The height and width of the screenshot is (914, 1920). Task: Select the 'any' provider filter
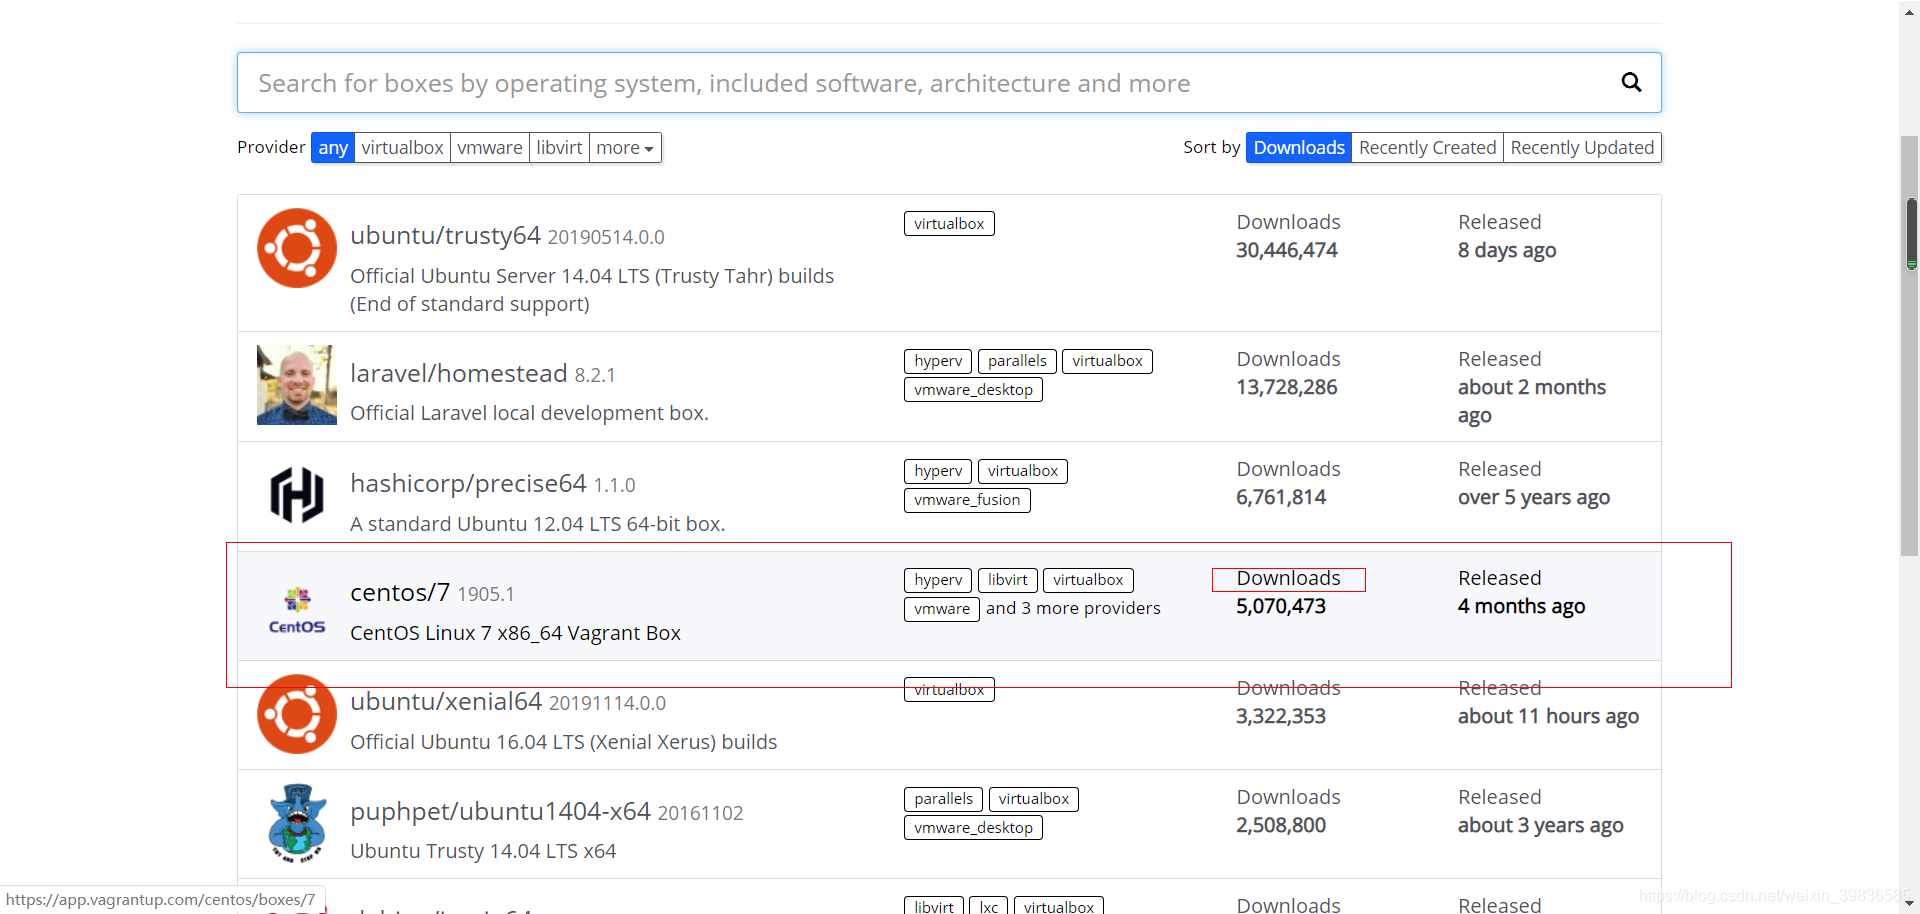pyautogui.click(x=333, y=148)
